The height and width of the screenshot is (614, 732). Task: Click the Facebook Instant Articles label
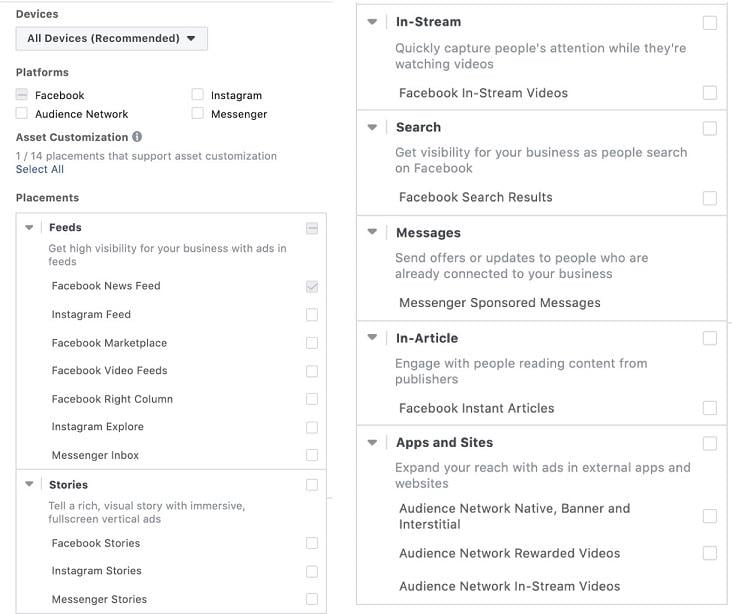tap(476, 408)
